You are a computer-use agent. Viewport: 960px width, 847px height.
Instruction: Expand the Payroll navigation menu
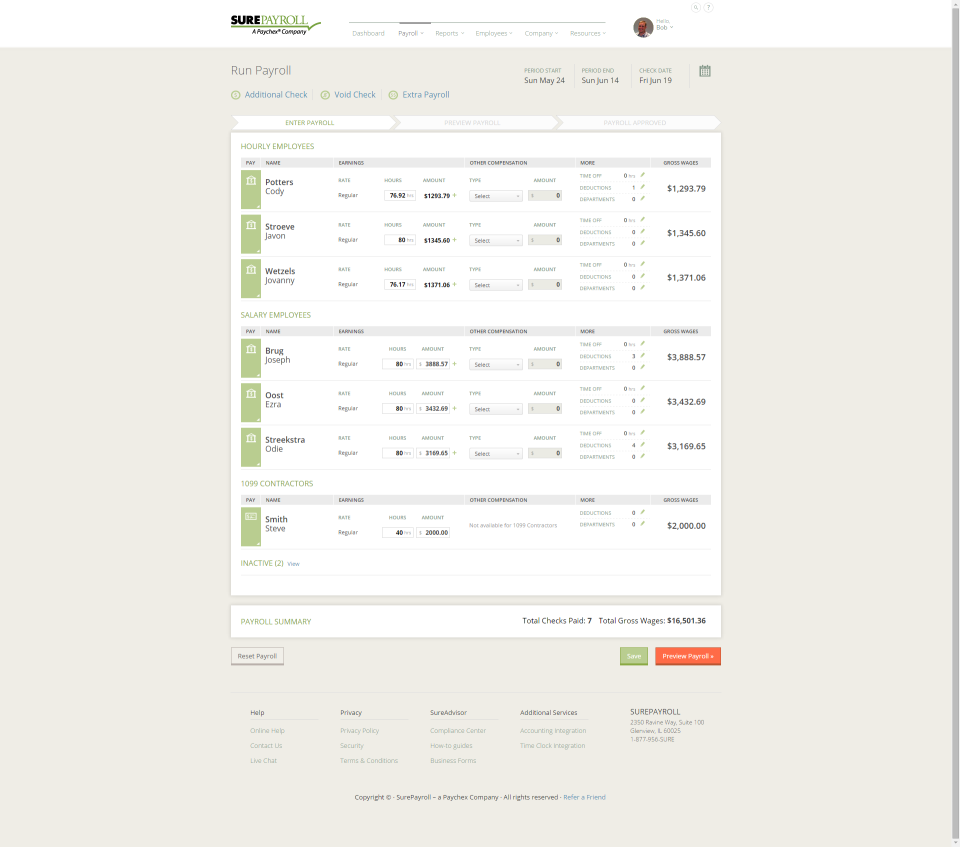tap(411, 34)
